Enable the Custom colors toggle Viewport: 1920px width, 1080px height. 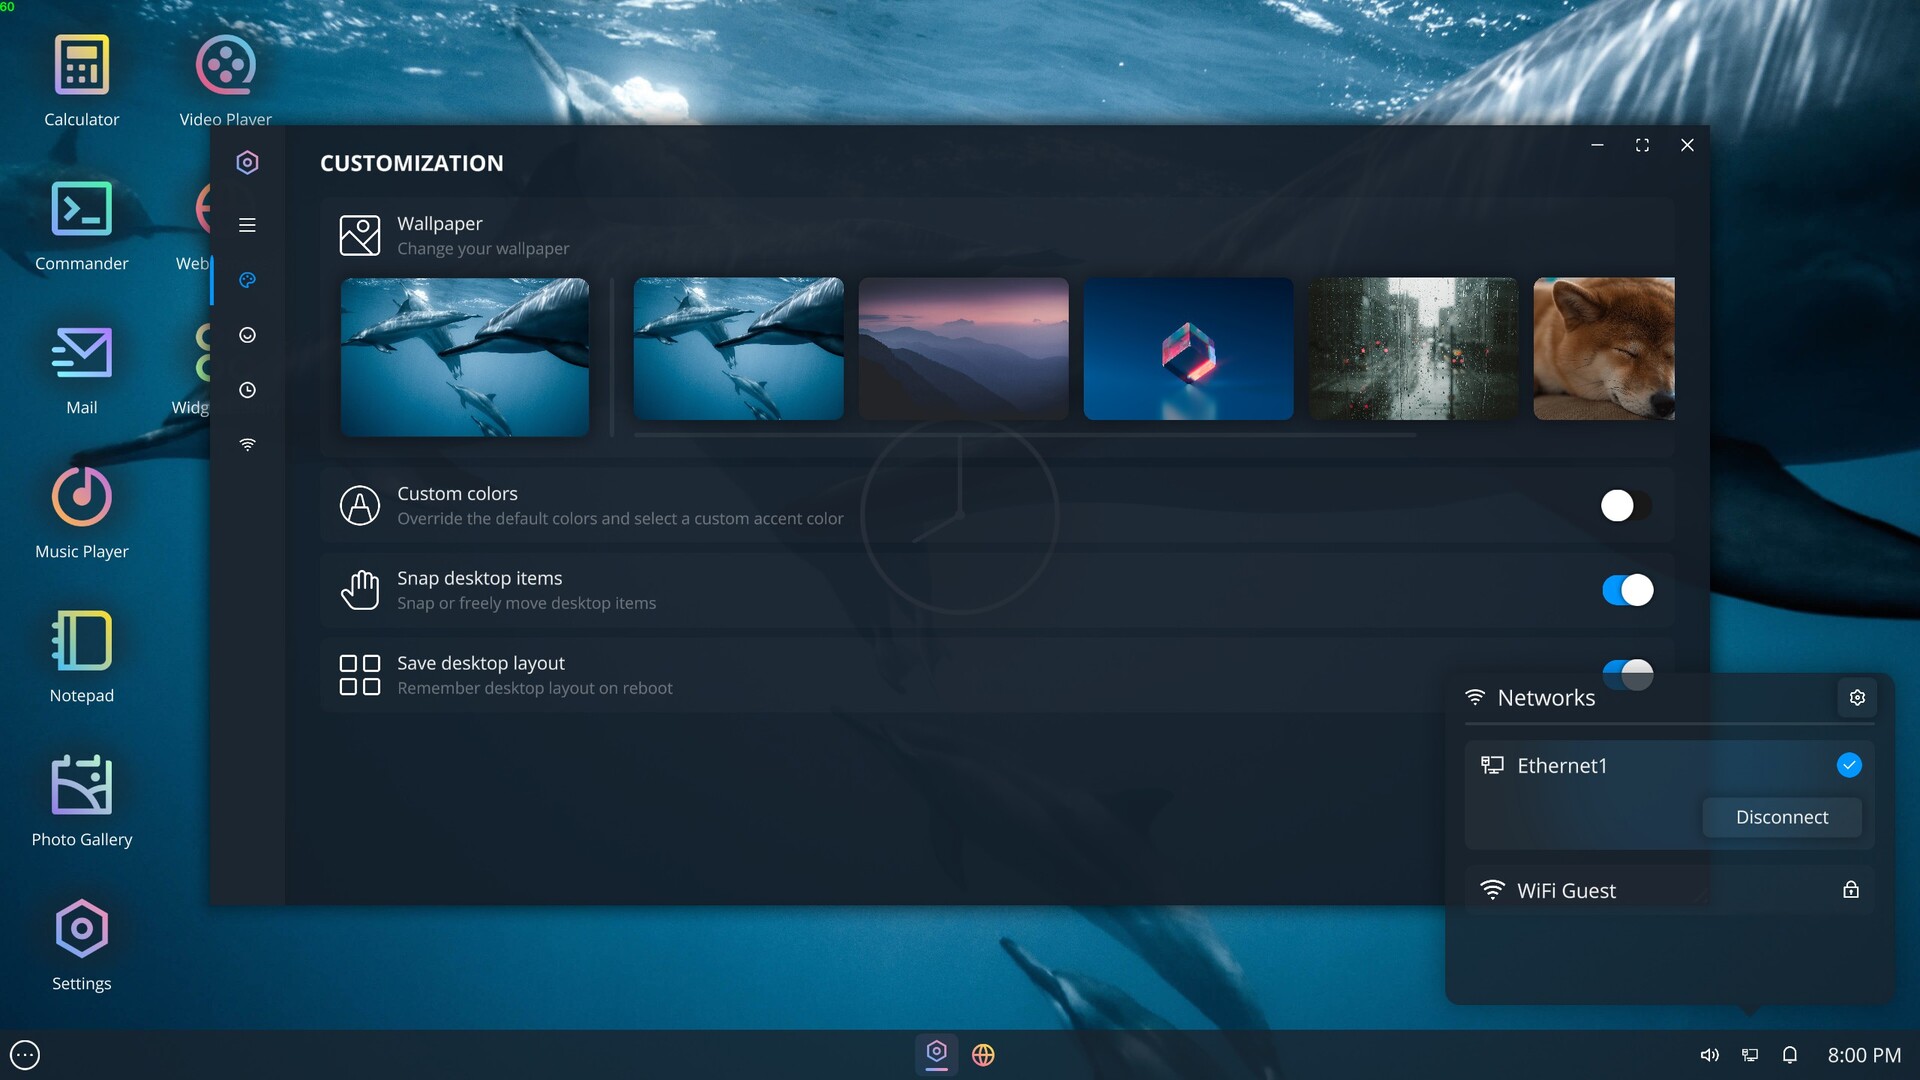1626,506
